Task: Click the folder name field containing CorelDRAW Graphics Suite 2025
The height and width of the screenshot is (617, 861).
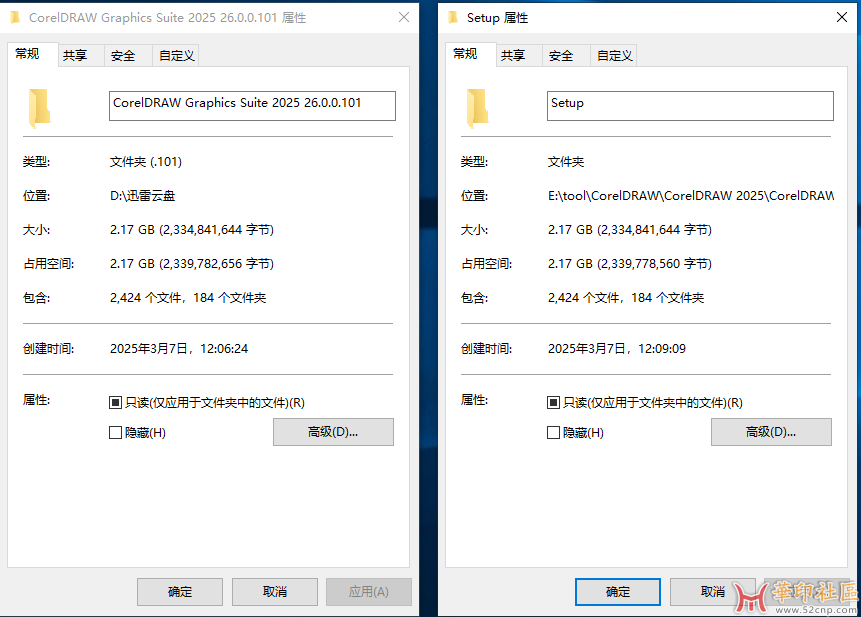Action: (252, 106)
